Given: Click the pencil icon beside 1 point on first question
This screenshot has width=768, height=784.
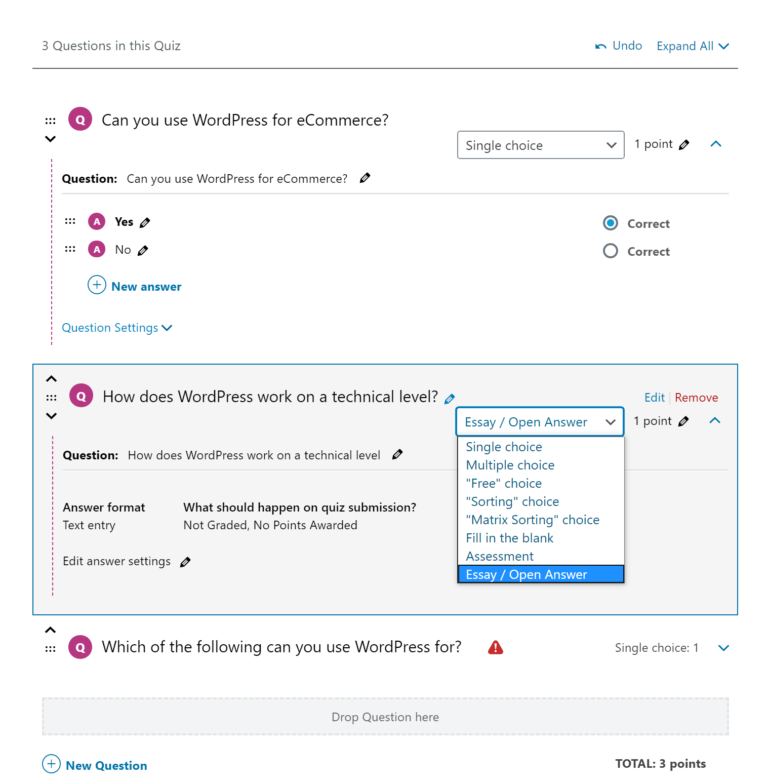Looking at the screenshot, I should [x=684, y=145].
